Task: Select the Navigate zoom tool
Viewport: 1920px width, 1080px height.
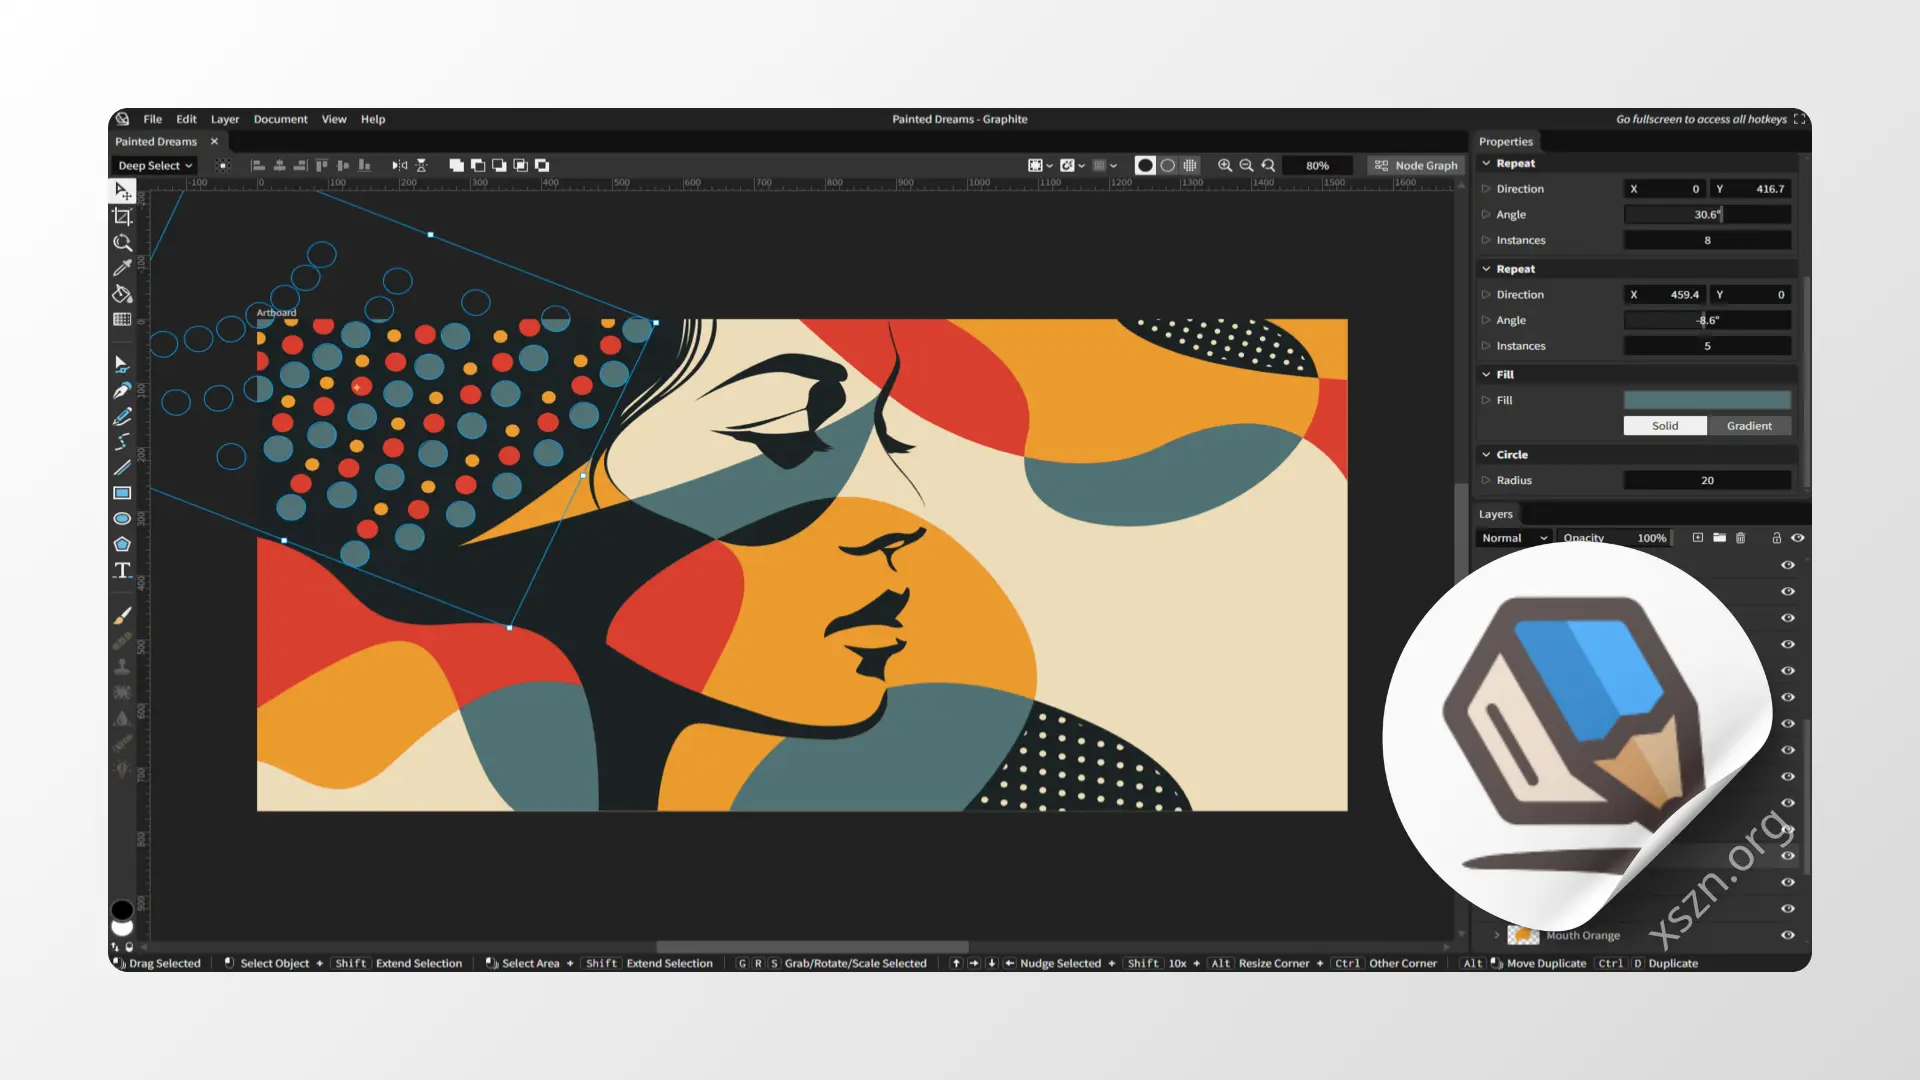Action: click(x=122, y=242)
